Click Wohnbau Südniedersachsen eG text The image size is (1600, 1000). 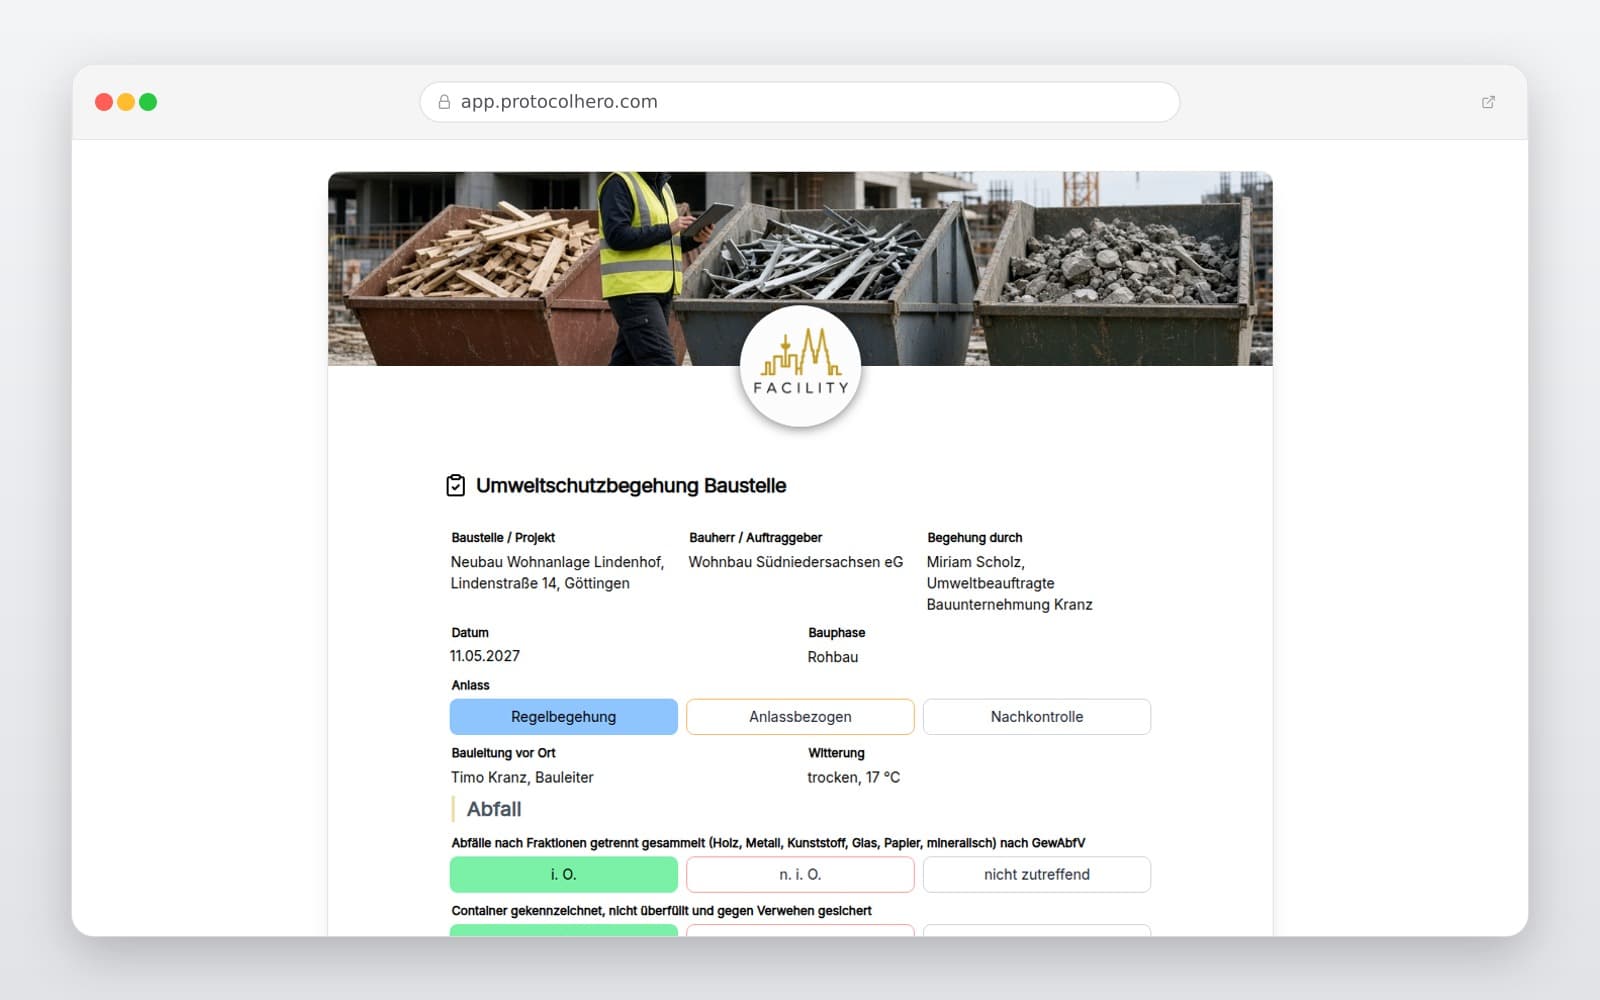[x=796, y=562]
